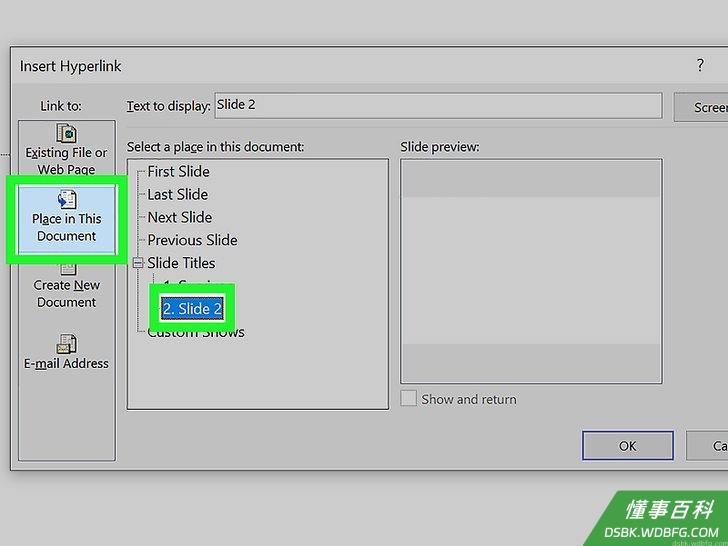
Task: Select the E-mail Address link type icon
Action: pyautogui.click(x=67, y=344)
